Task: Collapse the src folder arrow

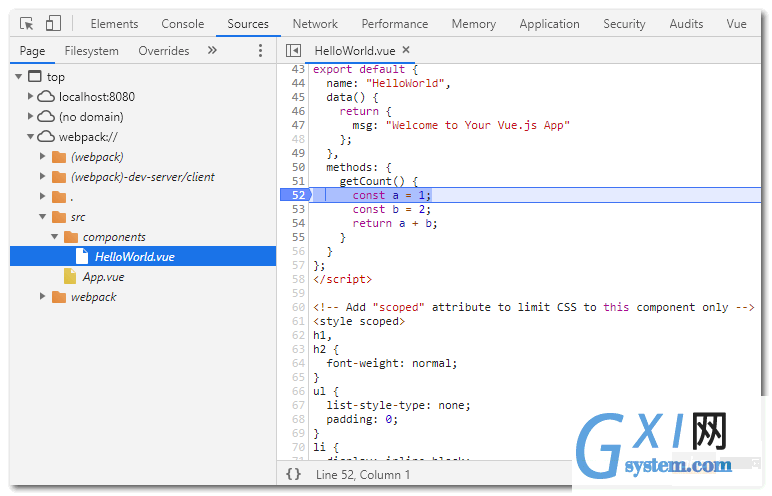Action: tap(42, 217)
